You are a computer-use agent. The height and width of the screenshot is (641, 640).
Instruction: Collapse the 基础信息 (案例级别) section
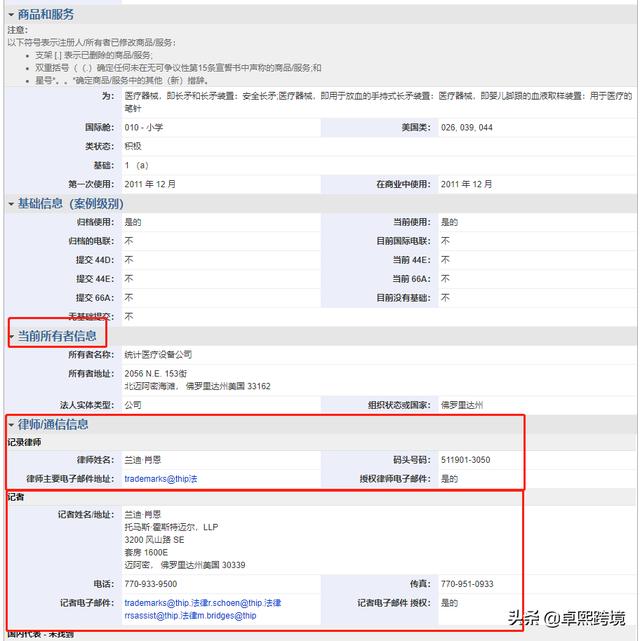coord(11,204)
